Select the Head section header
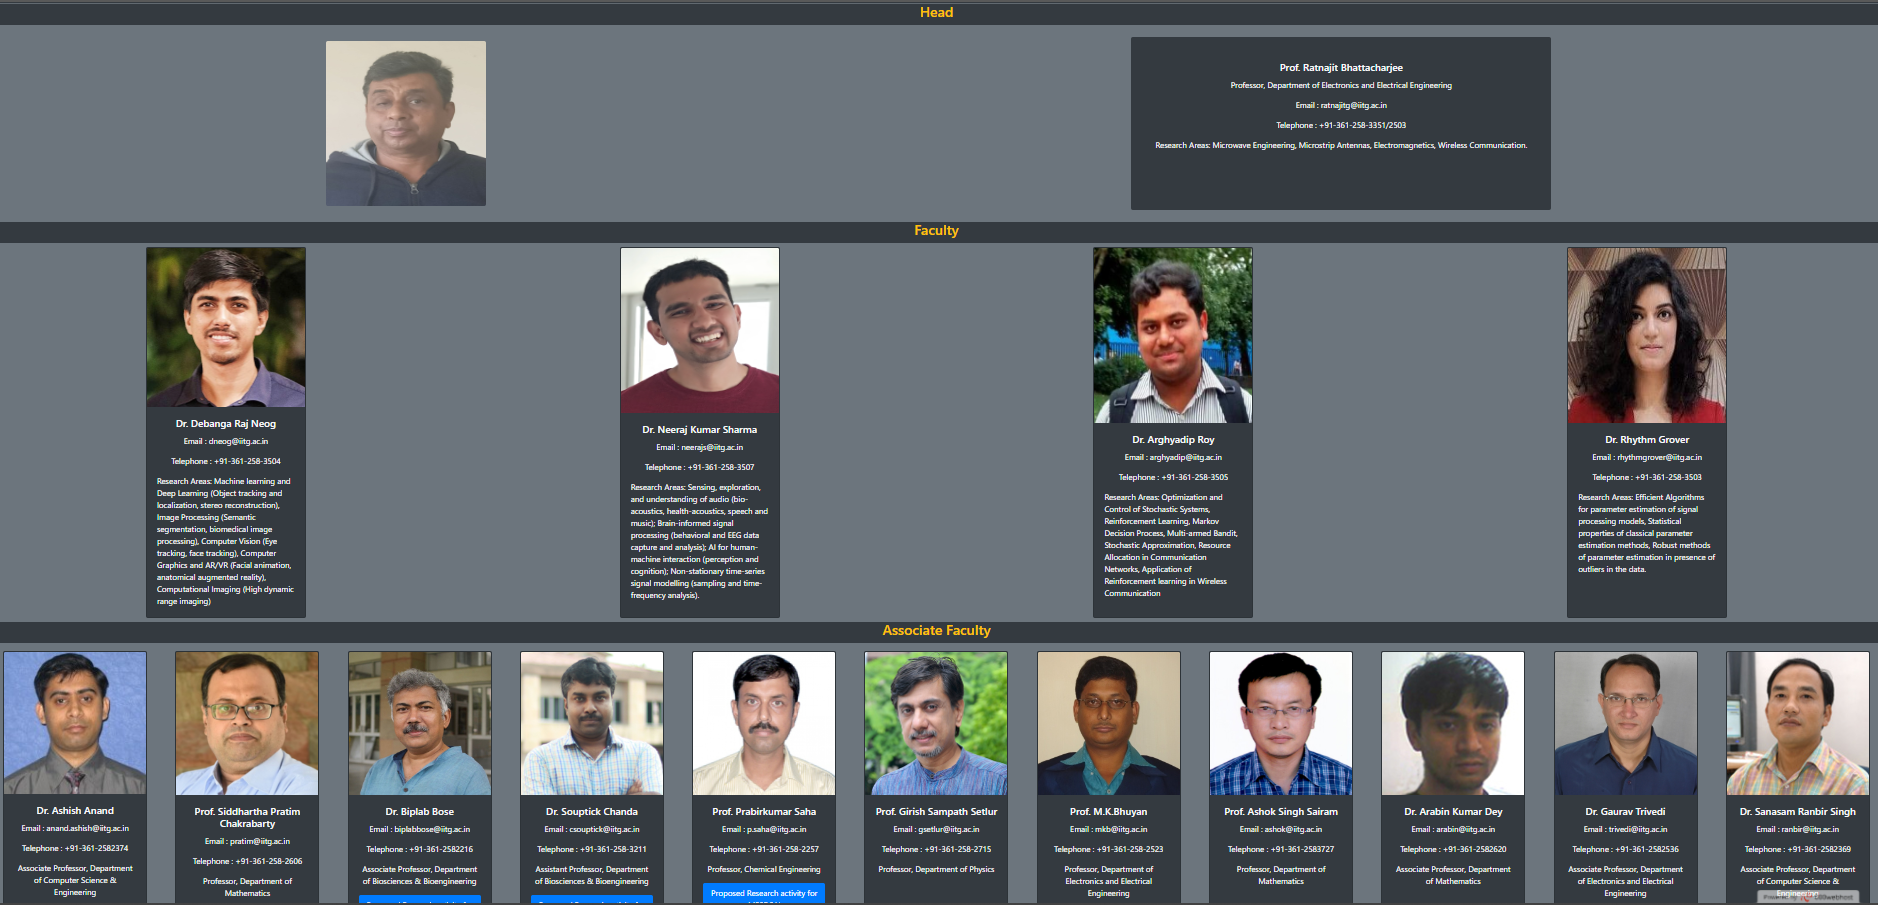The width and height of the screenshot is (1878, 905). point(935,12)
